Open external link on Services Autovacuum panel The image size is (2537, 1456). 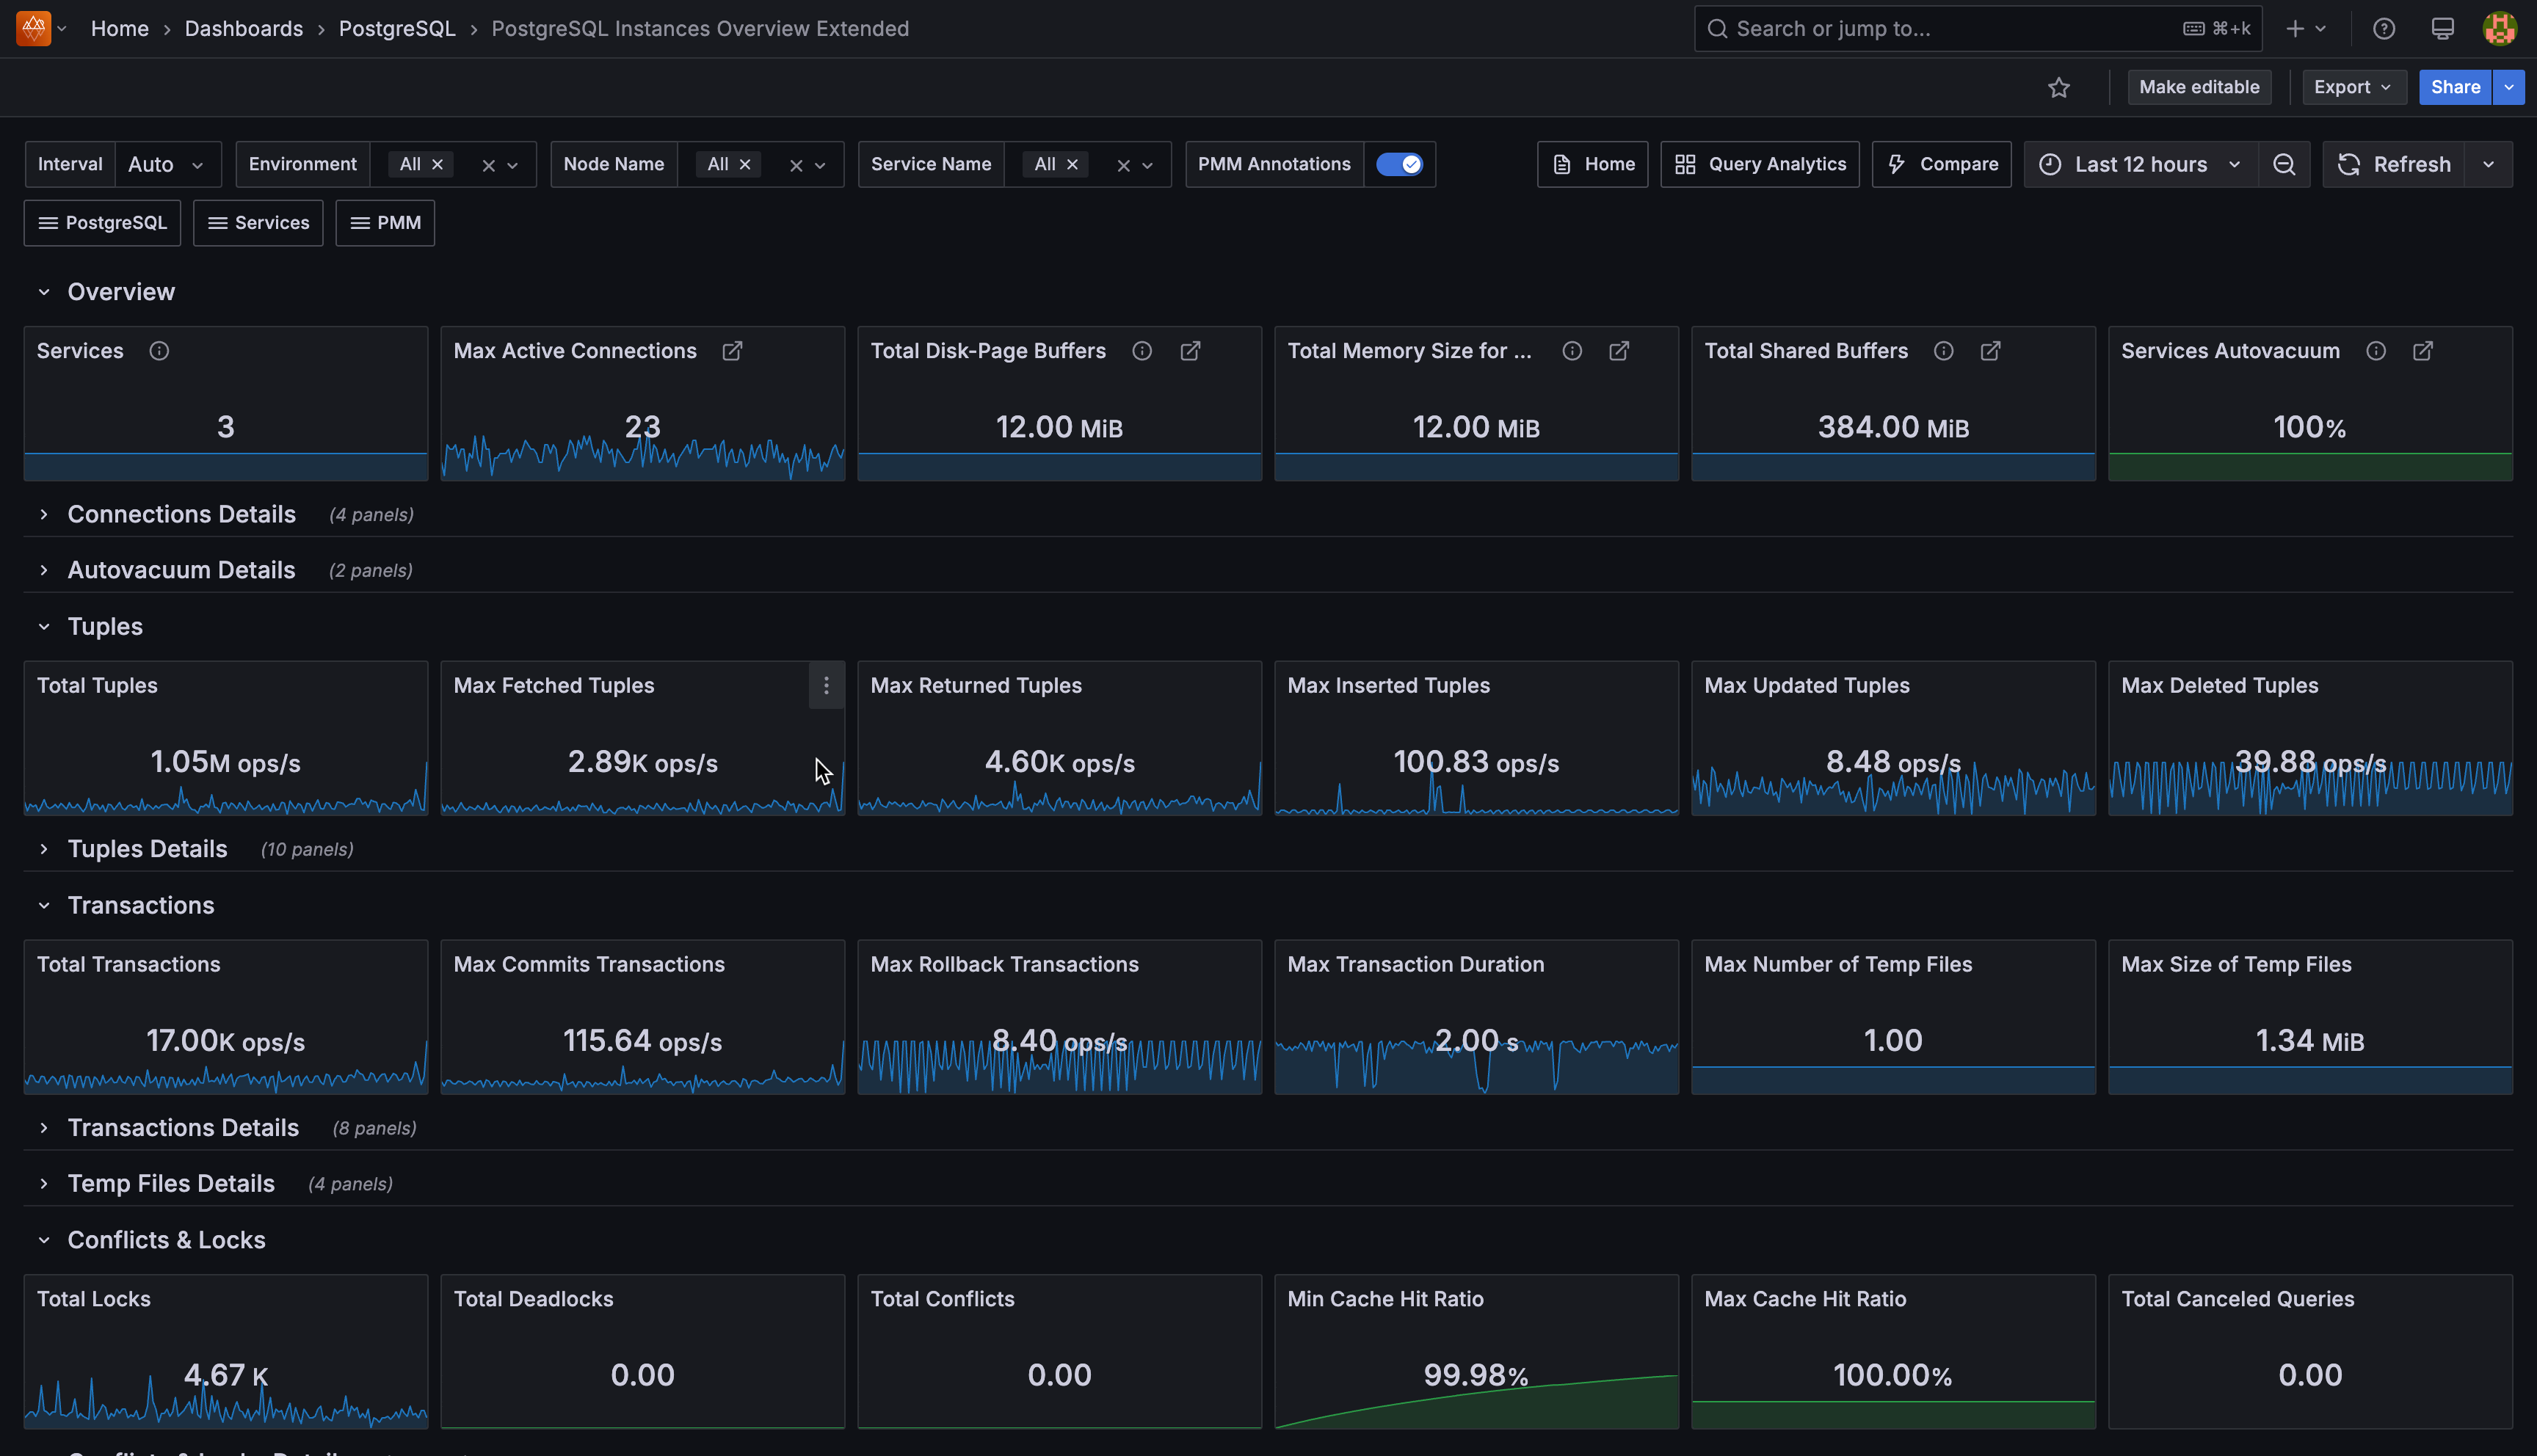point(2422,351)
